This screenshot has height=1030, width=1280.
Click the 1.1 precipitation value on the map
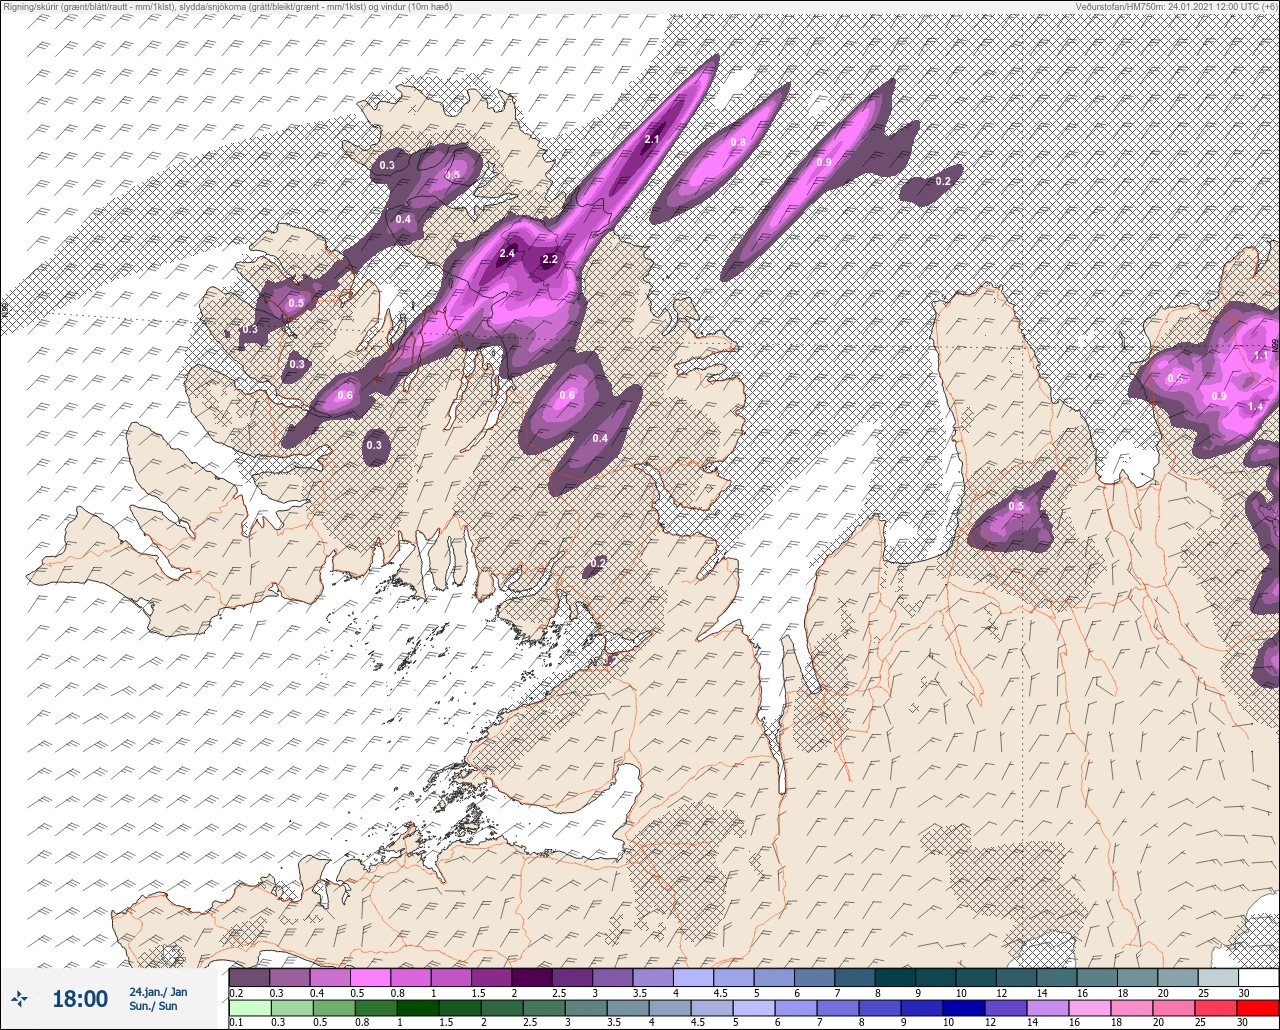[1261, 355]
